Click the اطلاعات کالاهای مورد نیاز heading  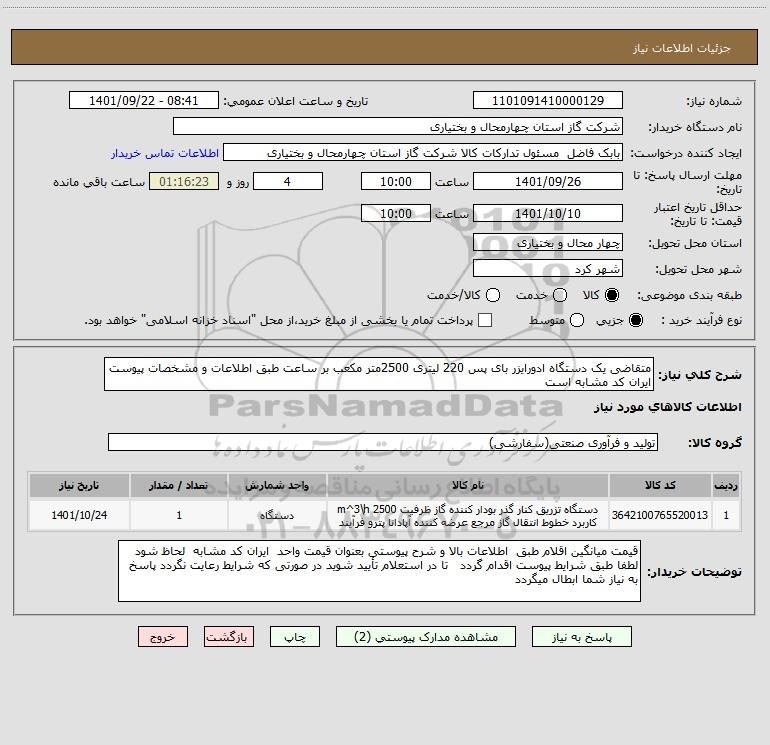[667, 407]
